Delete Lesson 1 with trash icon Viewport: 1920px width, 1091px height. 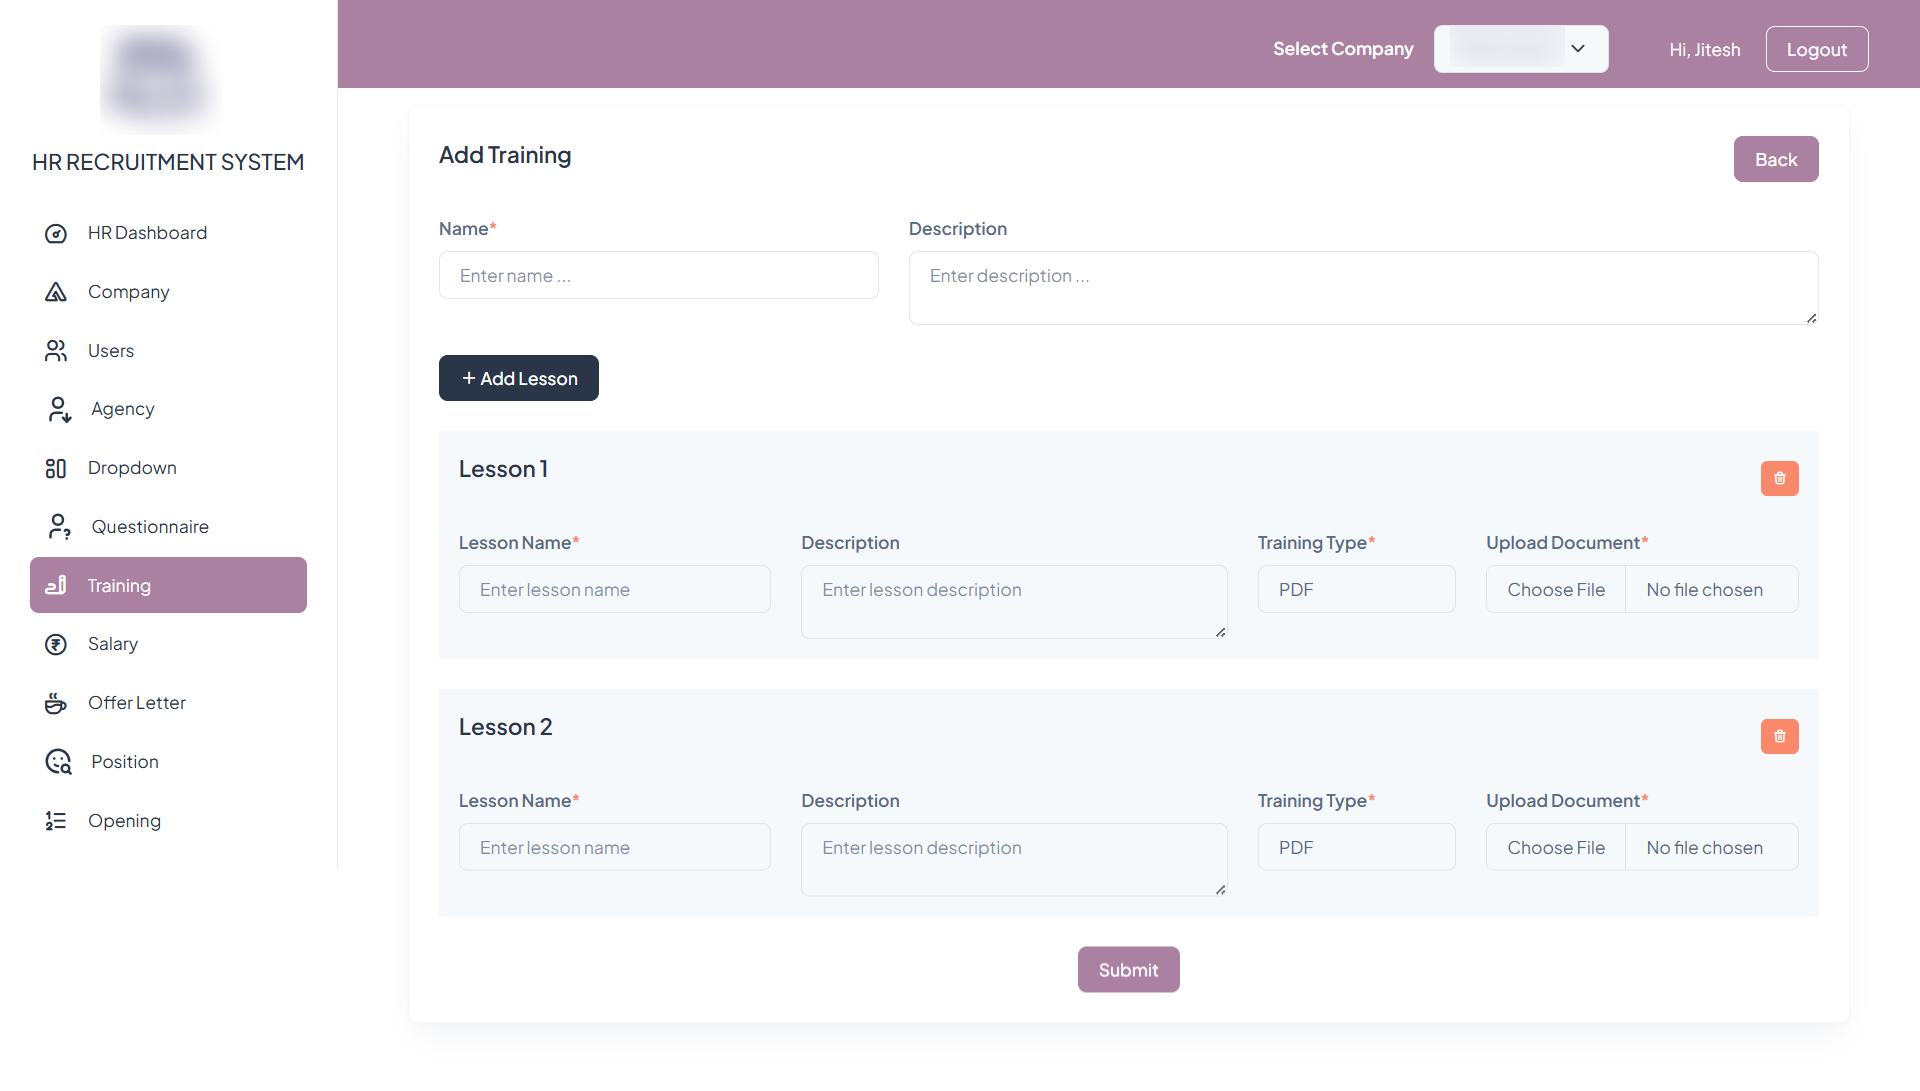1779,479
